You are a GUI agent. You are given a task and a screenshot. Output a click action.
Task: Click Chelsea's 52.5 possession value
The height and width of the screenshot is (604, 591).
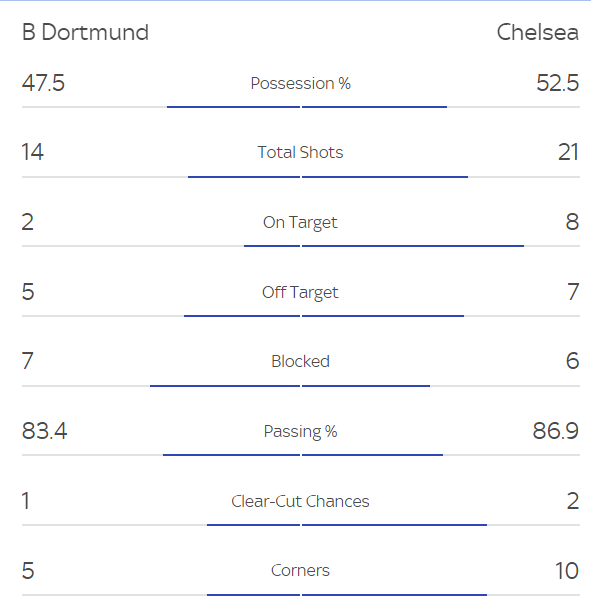coord(557,83)
